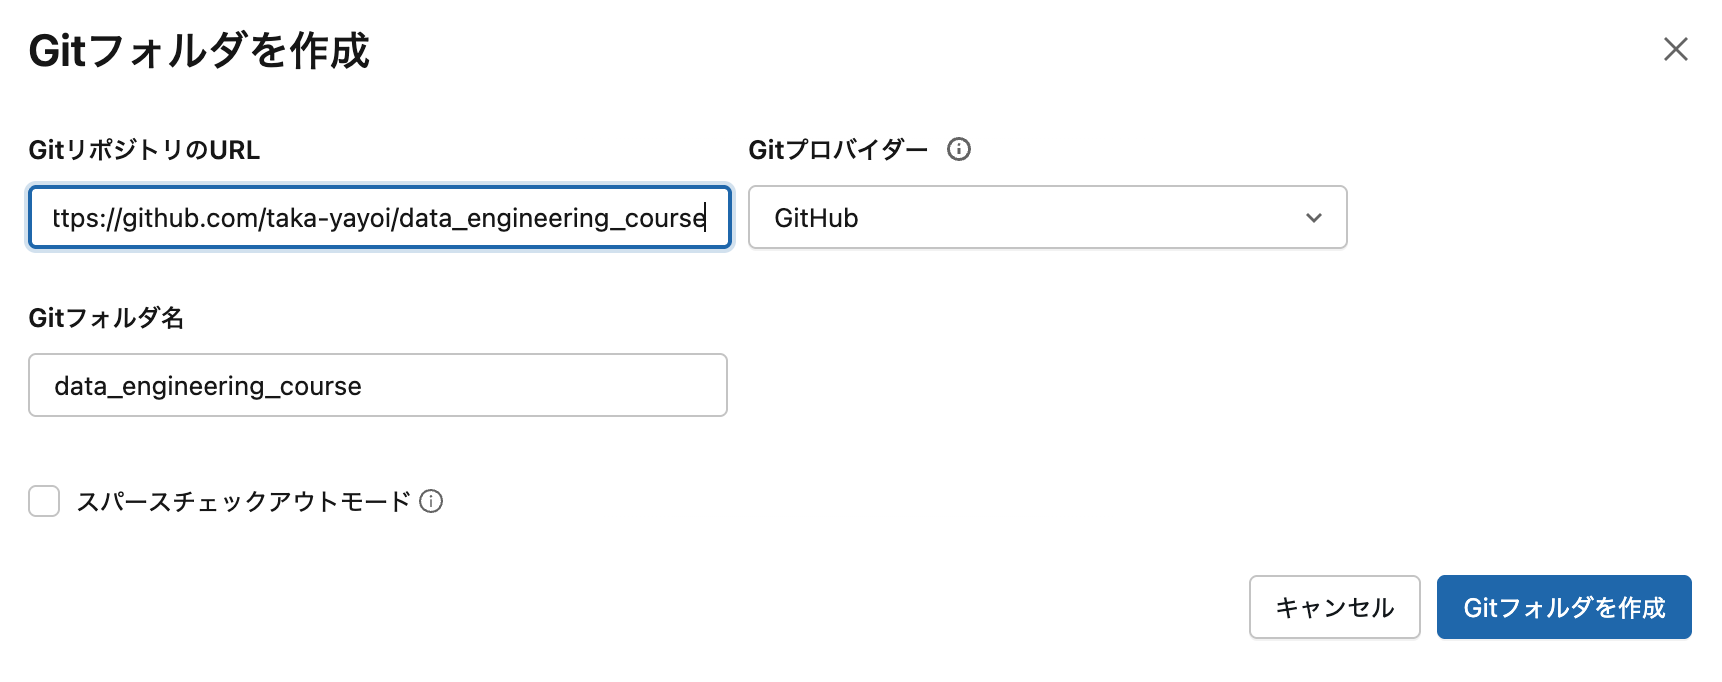This screenshot has width=1722, height=682.
Task: Click the highlighted URL input field
Action: (378, 217)
